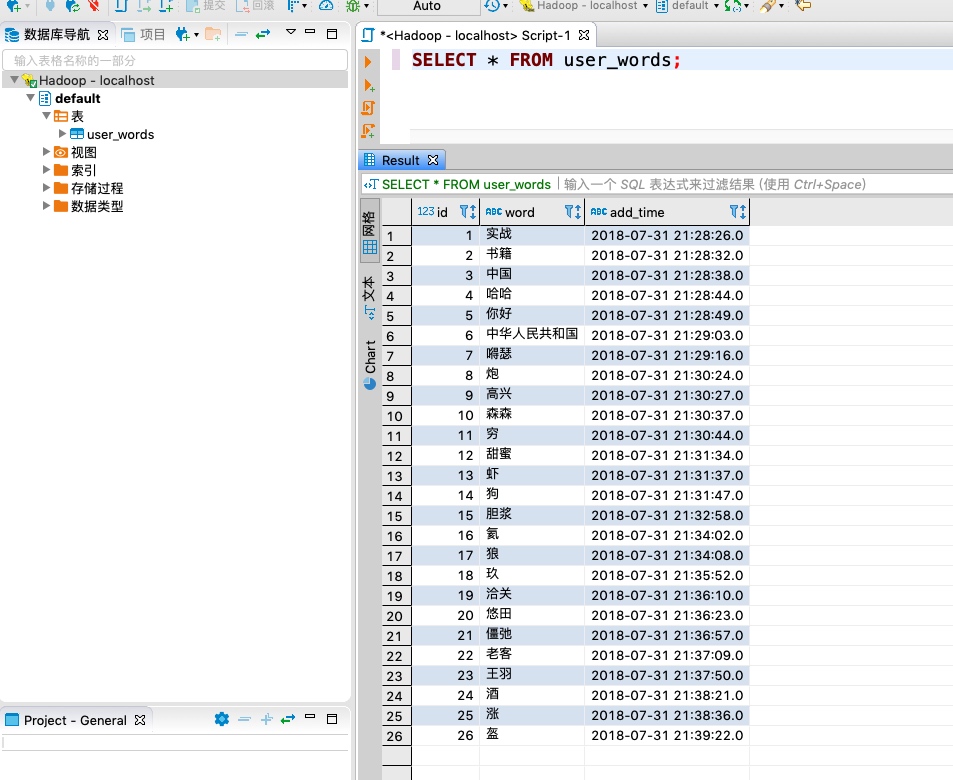Open the transaction log clock dropdown
Image resolution: width=953 pixels, height=780 pixels.
[496, 5]
